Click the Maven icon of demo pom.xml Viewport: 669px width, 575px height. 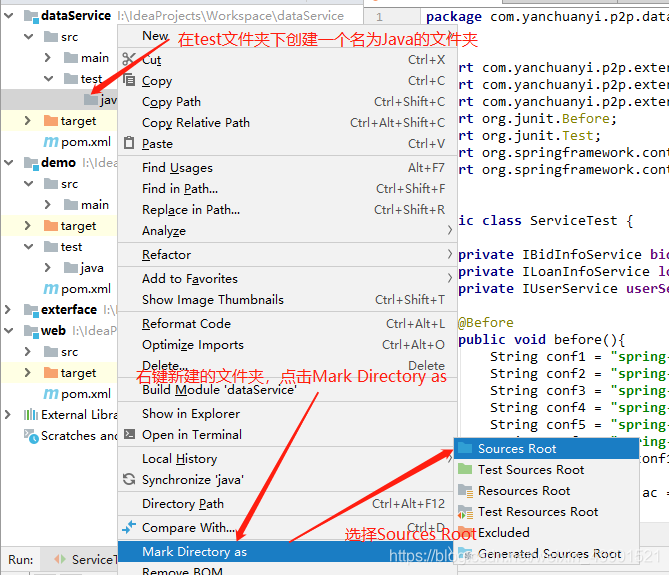point(50,289)
